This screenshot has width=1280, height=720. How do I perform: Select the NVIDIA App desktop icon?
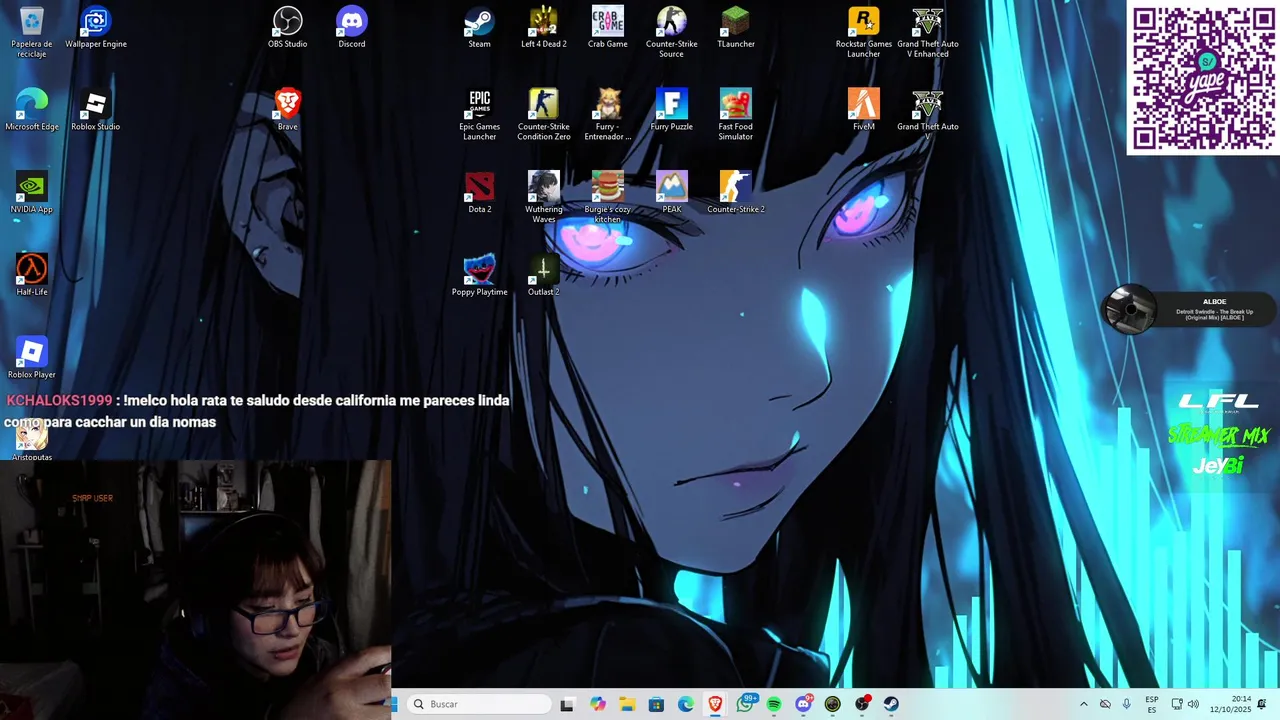(x=32, y=192)
